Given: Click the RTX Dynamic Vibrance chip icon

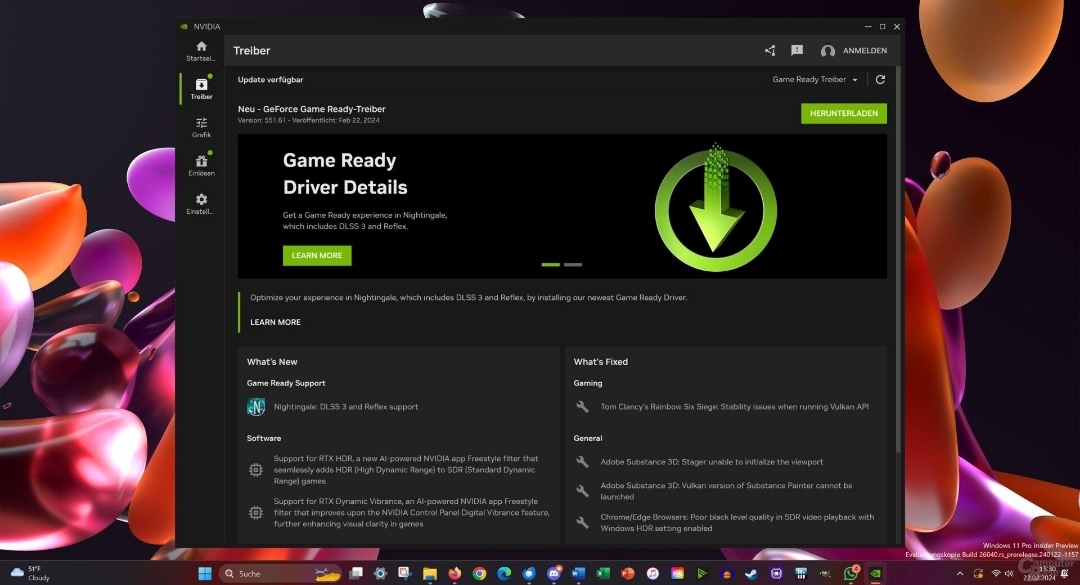Looking at the screenshot, I should click(256, 513).
